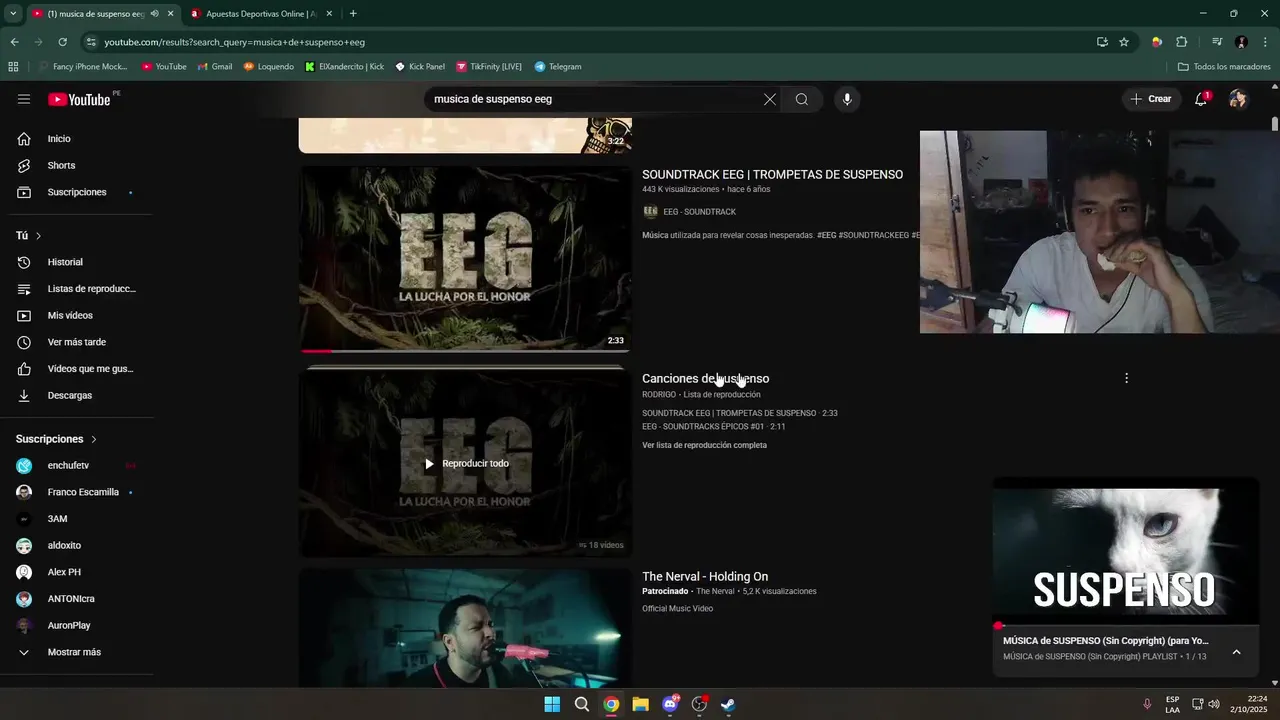The width and height of the screenshot is (1280, 720).
Task: Click the miniplayer red progress bar
Action: pyautogui.click(x=1126, y=626)
